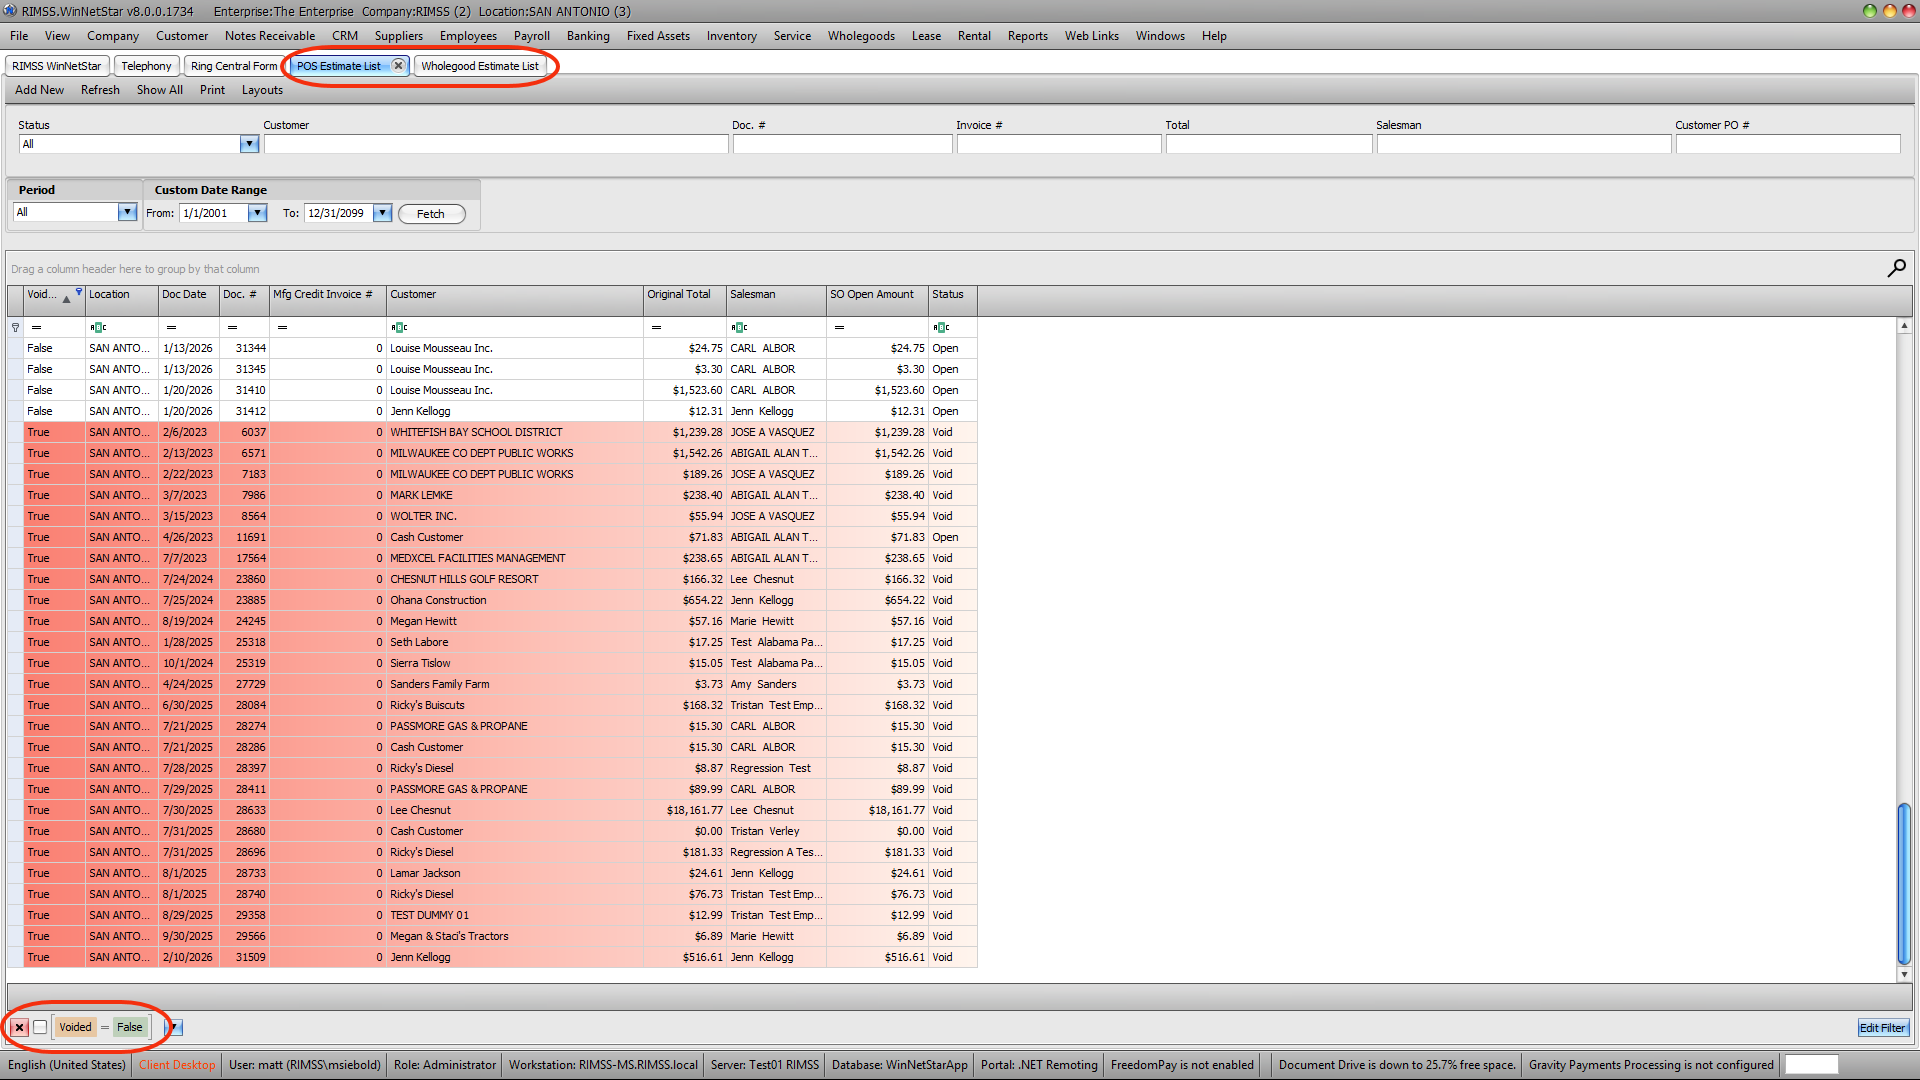This screenshot has height=1080, width=1920.
Task: Open the Status dropdown showing All
Action: (249, 144)
